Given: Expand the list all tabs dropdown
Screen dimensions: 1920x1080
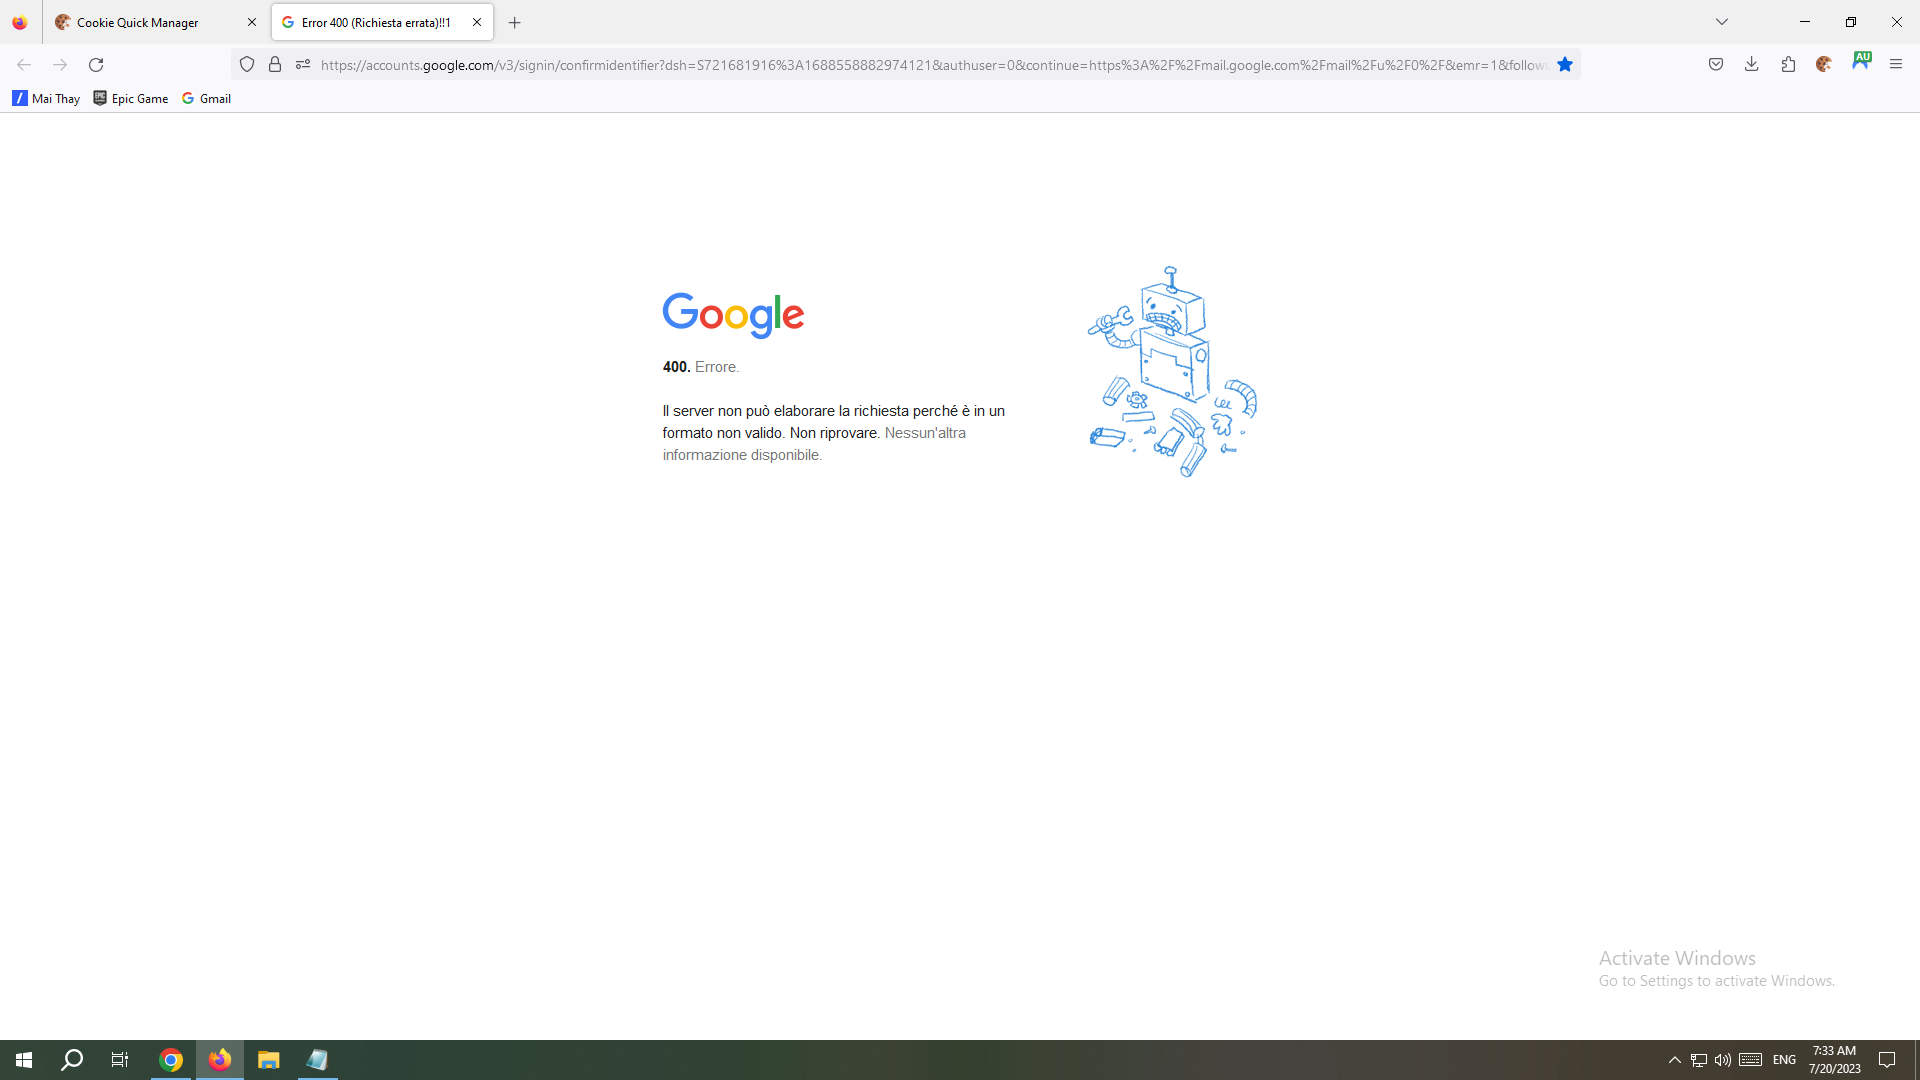Looking at the screenshot, I should (x=1722, y=22).
